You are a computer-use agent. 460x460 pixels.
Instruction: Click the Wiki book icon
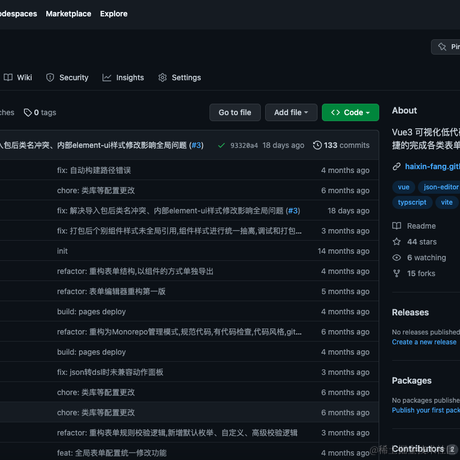coord(8,77)
